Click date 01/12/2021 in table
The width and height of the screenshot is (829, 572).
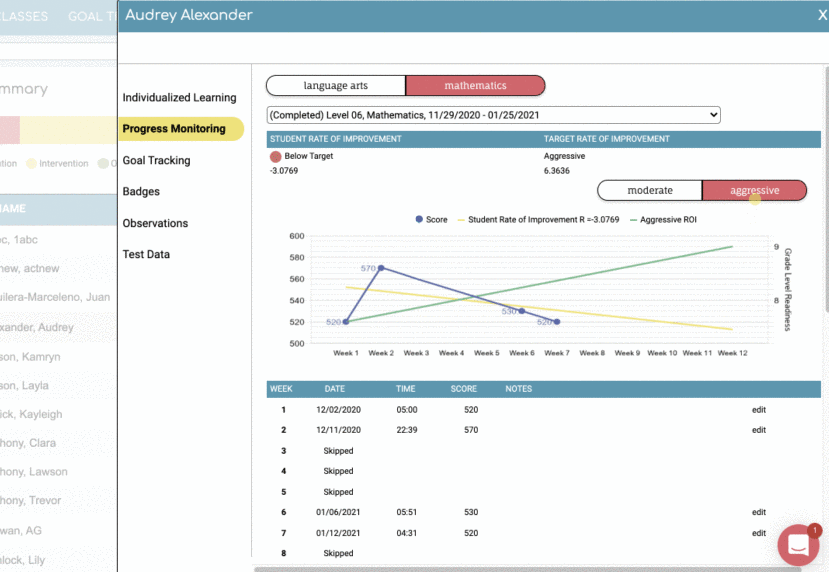[x=338, y=533]
